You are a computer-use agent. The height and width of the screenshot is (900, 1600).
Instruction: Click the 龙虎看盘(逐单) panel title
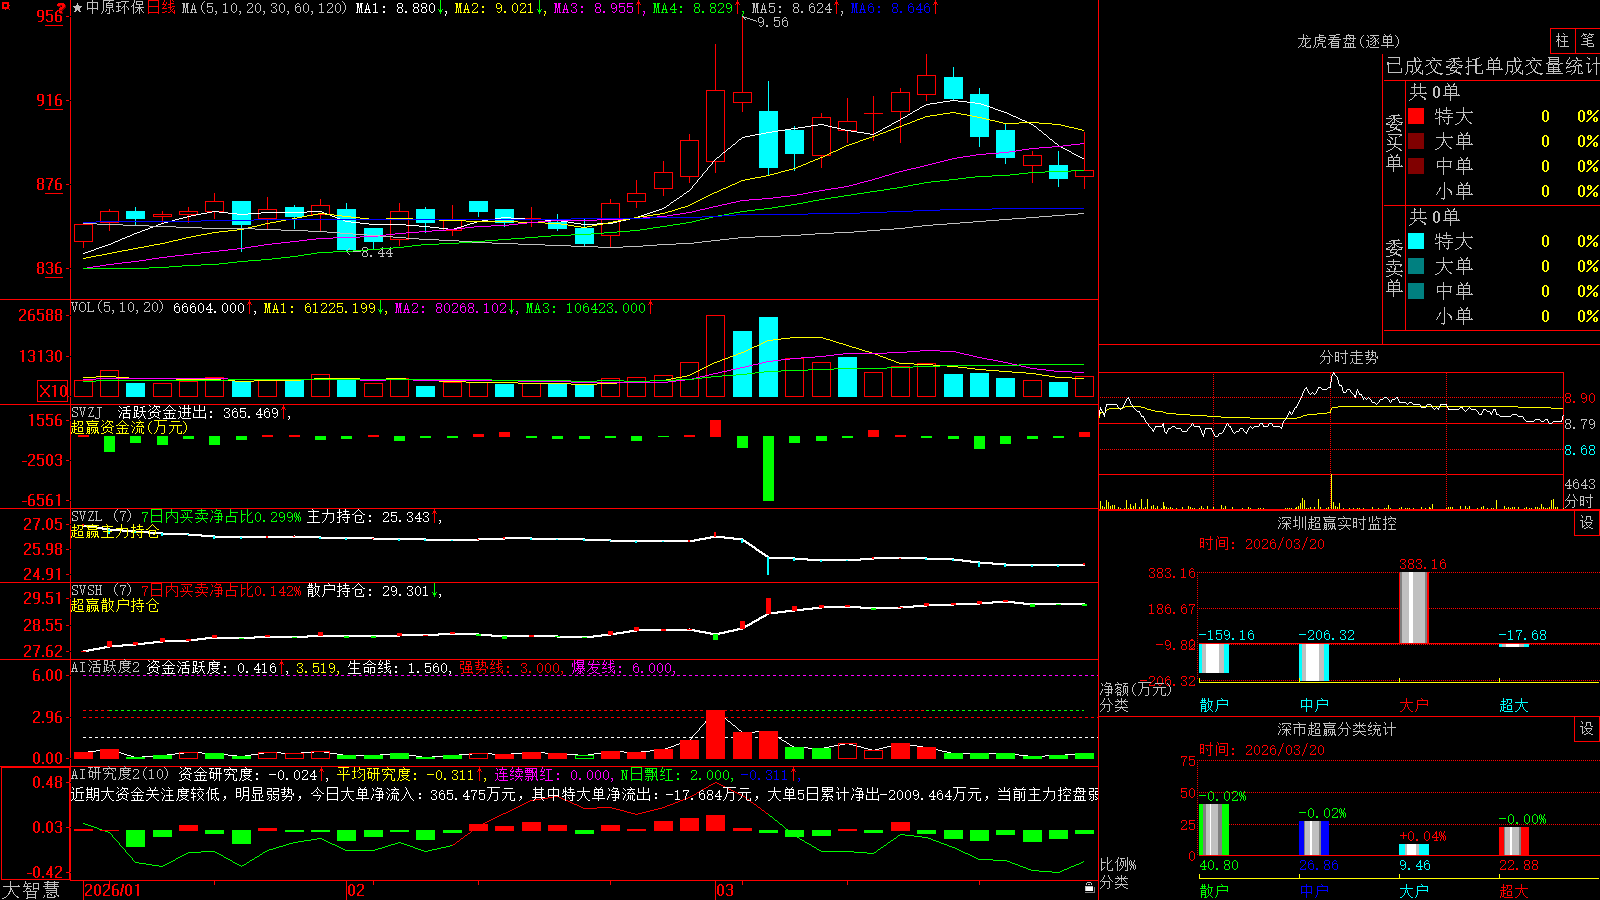pyautogui.click(x=1348, y=41)
